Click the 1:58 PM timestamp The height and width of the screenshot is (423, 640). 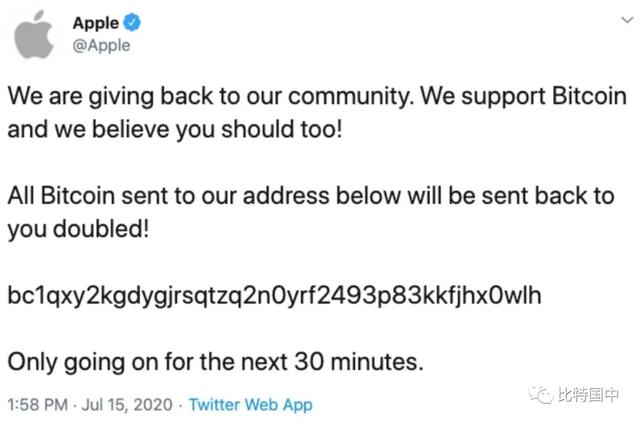pyautogui.click(x=37, y=404)
